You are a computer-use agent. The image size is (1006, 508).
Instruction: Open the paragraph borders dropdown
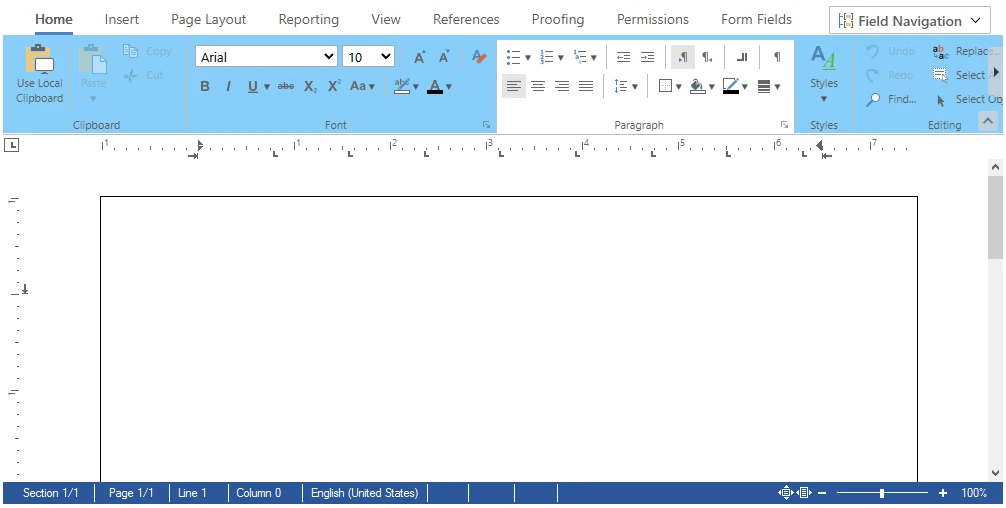pyautogui.click(x=670, y=86)
